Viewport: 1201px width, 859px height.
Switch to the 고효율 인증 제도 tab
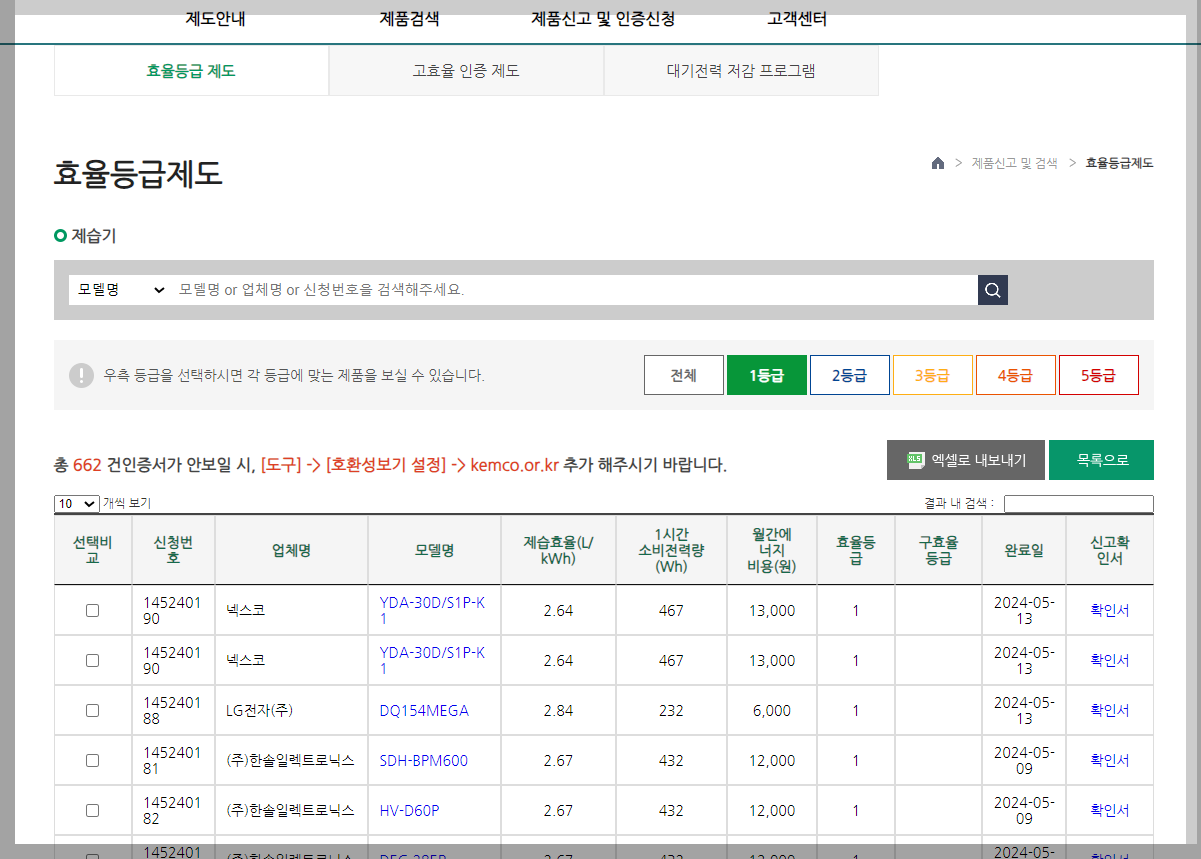[x=466, y=71]
